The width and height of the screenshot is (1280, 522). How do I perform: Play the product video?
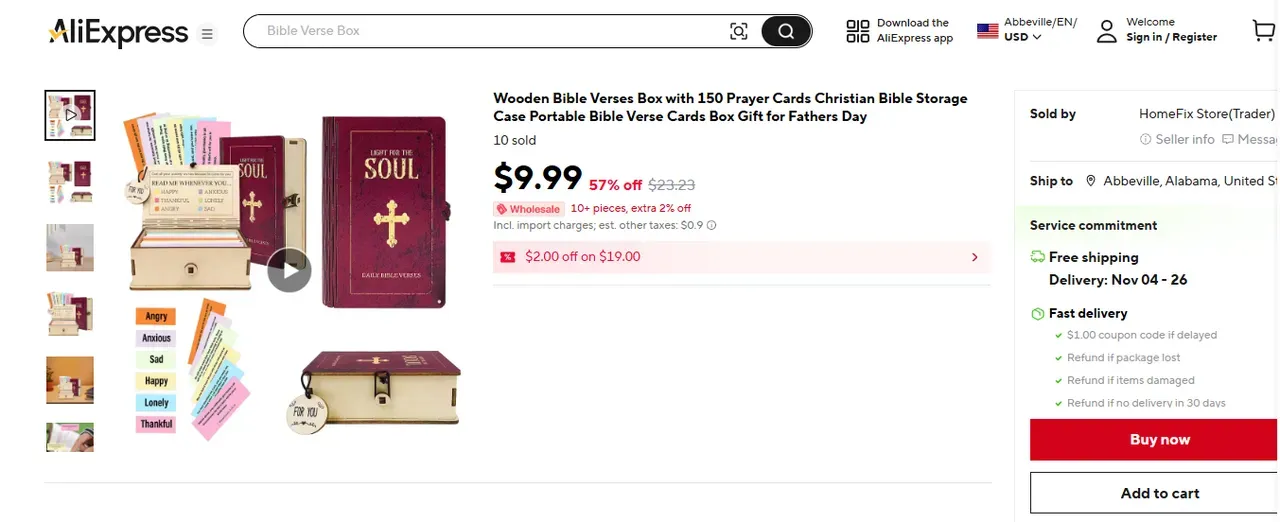[289, 270]
